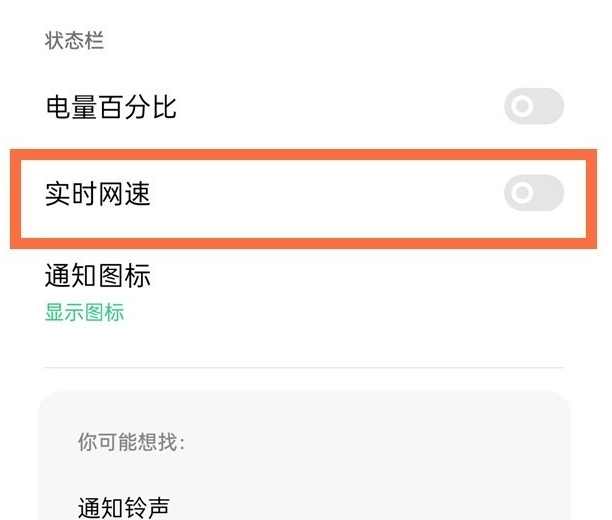
Task: Click the 电量百分比 label text
Action: pyautogui.click(x=111, y=107)
